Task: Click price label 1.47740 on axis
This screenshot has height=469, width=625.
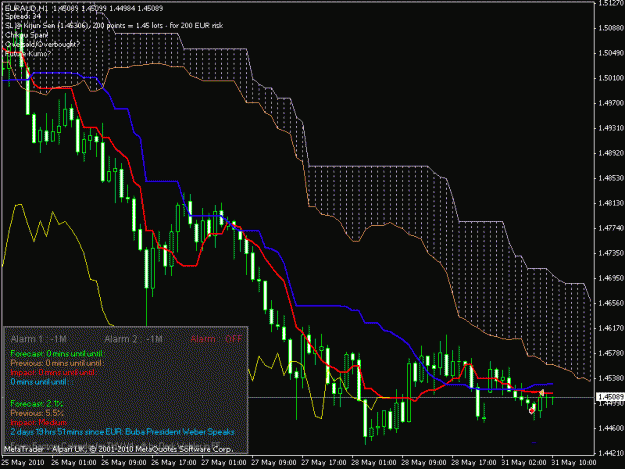Action: (x=611, y=228)
